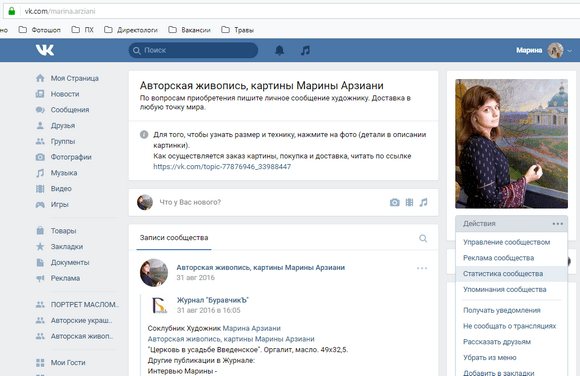Viewport: 580px width, 376px height.
Task: Open community name link in post header
Action: (x=260, y=268)
